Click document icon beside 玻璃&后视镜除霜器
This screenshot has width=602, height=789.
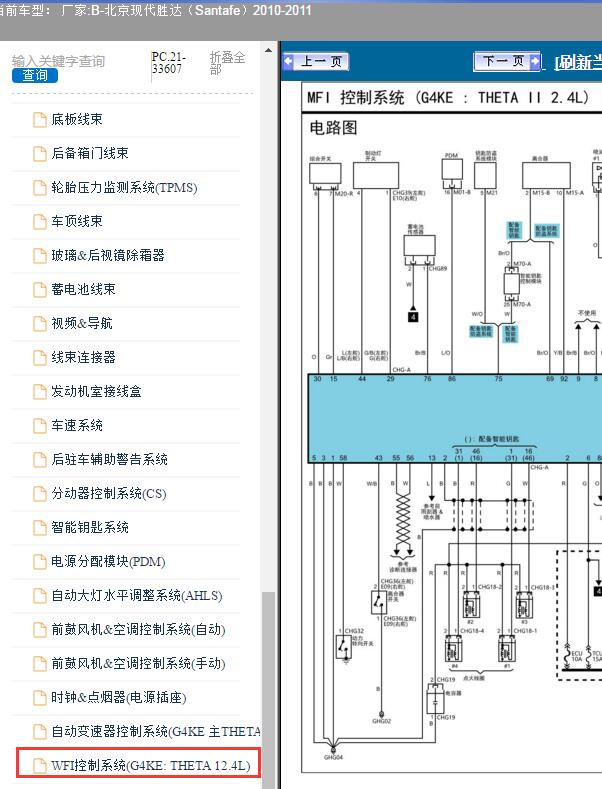(40, 256)
